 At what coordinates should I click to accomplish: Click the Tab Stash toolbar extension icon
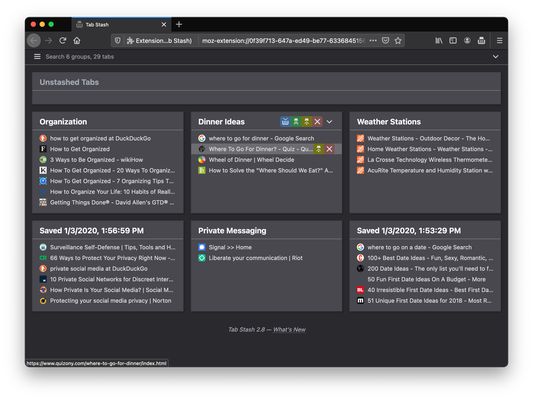pos(481,40)
